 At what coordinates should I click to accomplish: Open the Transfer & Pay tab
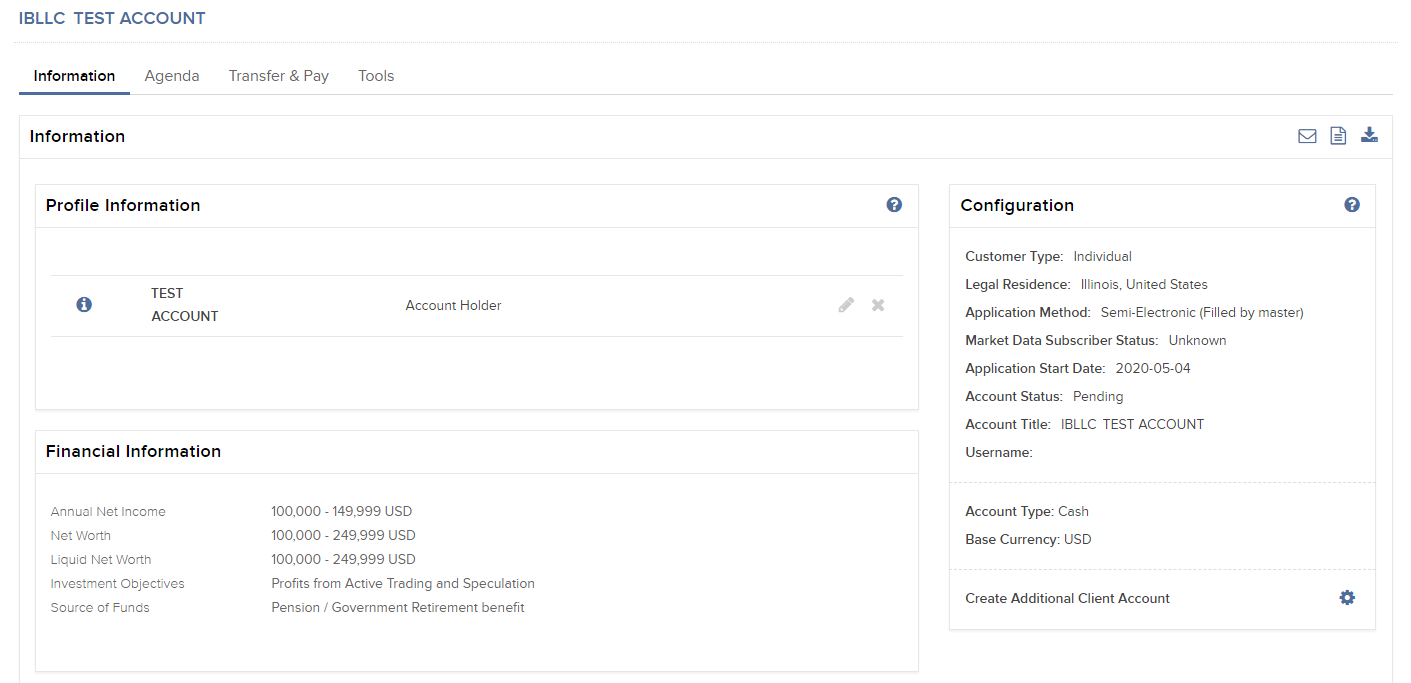(278, 75)
